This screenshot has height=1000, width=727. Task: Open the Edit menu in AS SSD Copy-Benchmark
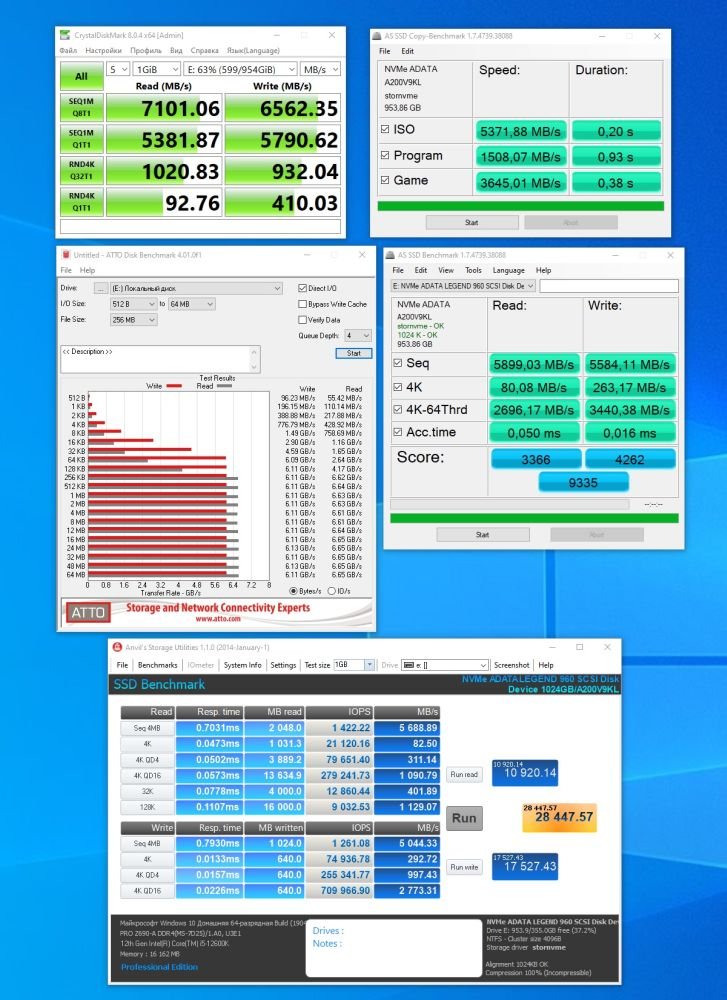click(408, 51)
